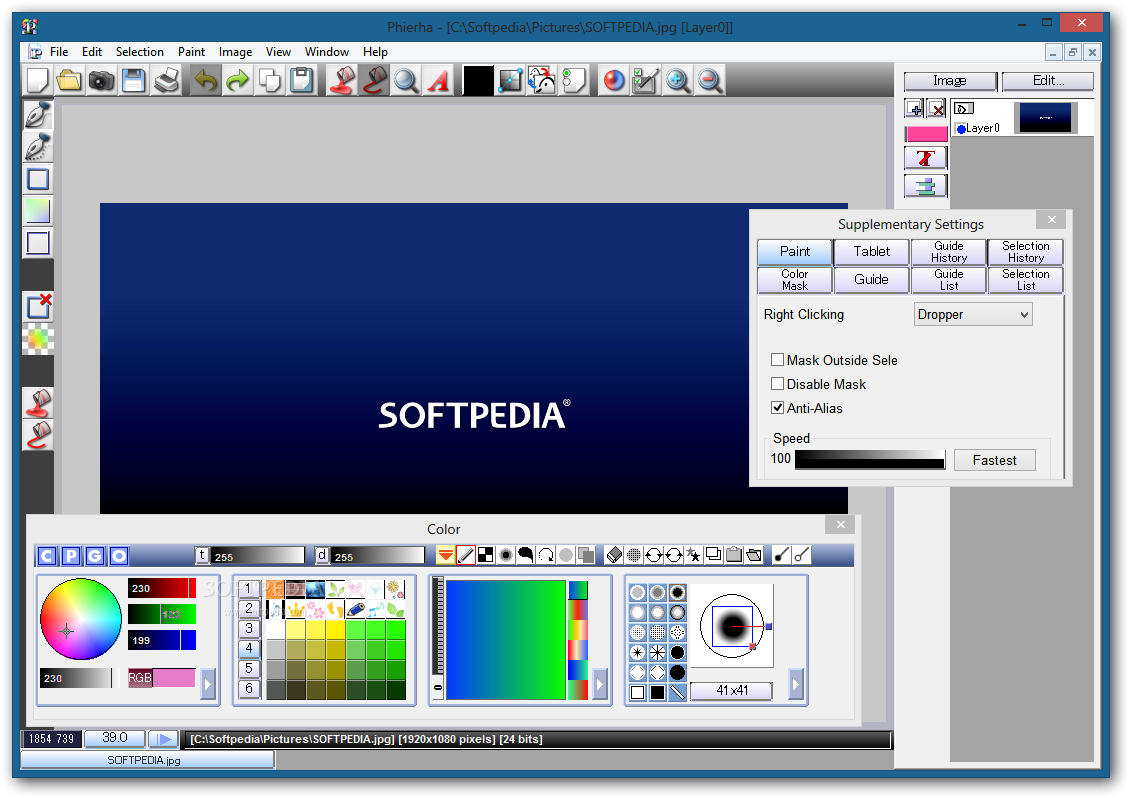Viewport: 1130px width, 798px height.
Task: Uncheck the Anti-Alias checkbox
Action: pyautogui.click(x=777, y=407)
